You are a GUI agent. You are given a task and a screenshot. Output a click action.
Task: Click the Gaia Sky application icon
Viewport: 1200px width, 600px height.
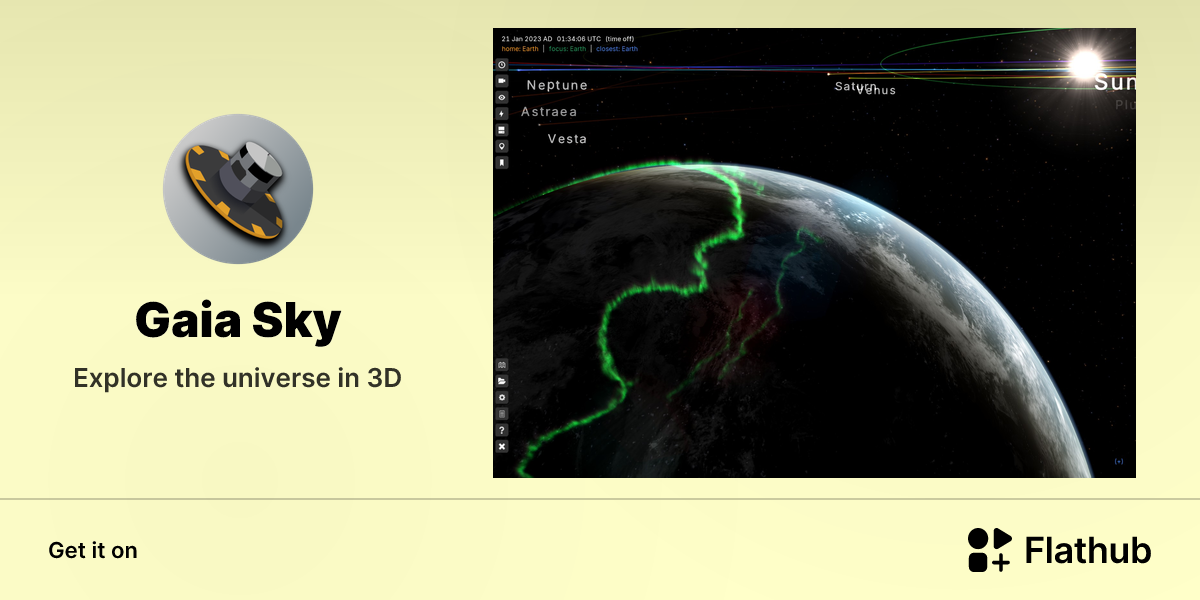pos(238,189)
